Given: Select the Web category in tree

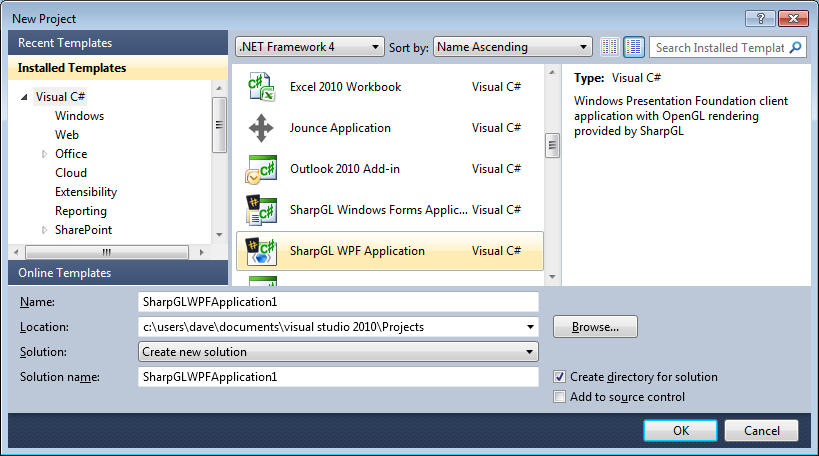Looking at the screenshot, I should tap(67, 135).
